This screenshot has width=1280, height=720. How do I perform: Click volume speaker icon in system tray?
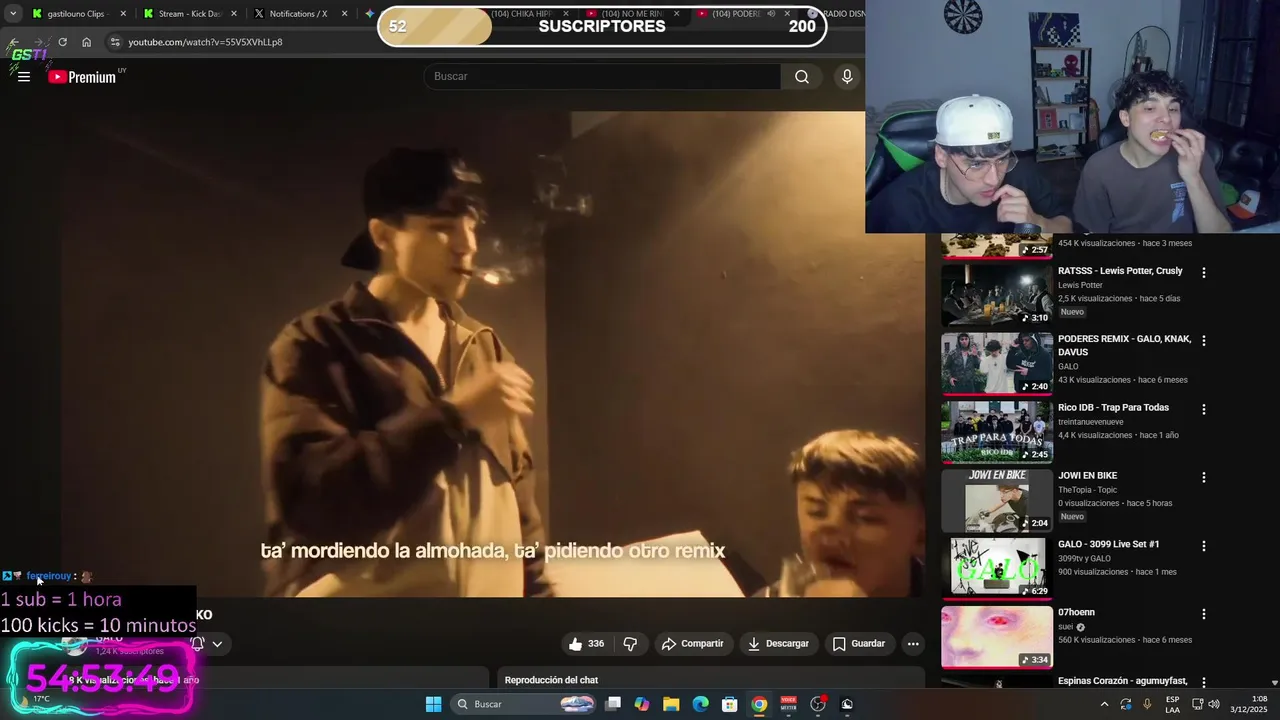click(1213, 704)
